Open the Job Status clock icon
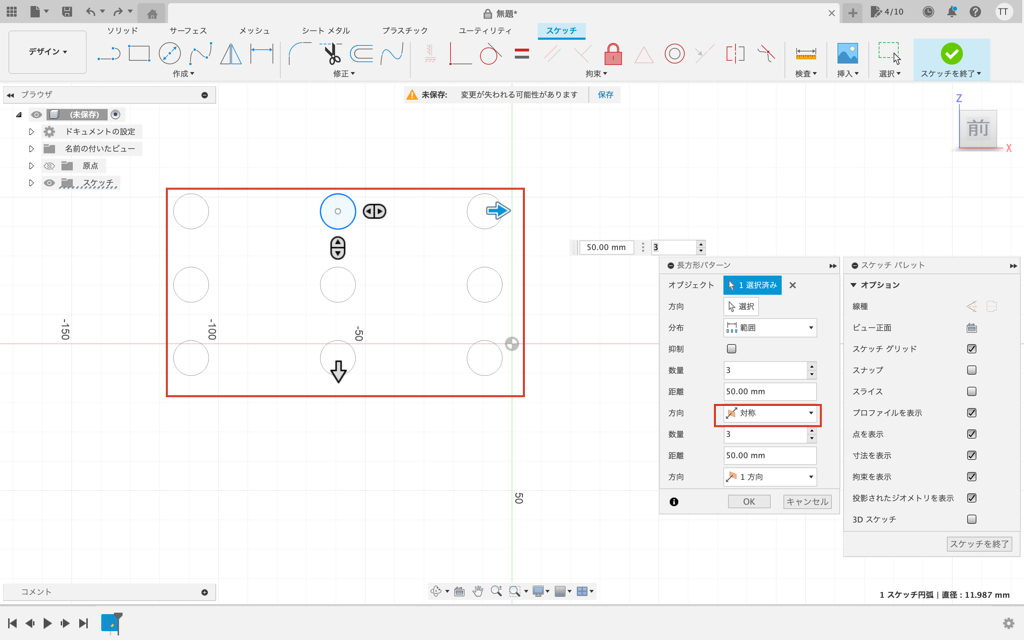This screenshot has height=640, width=1024. 928,12
